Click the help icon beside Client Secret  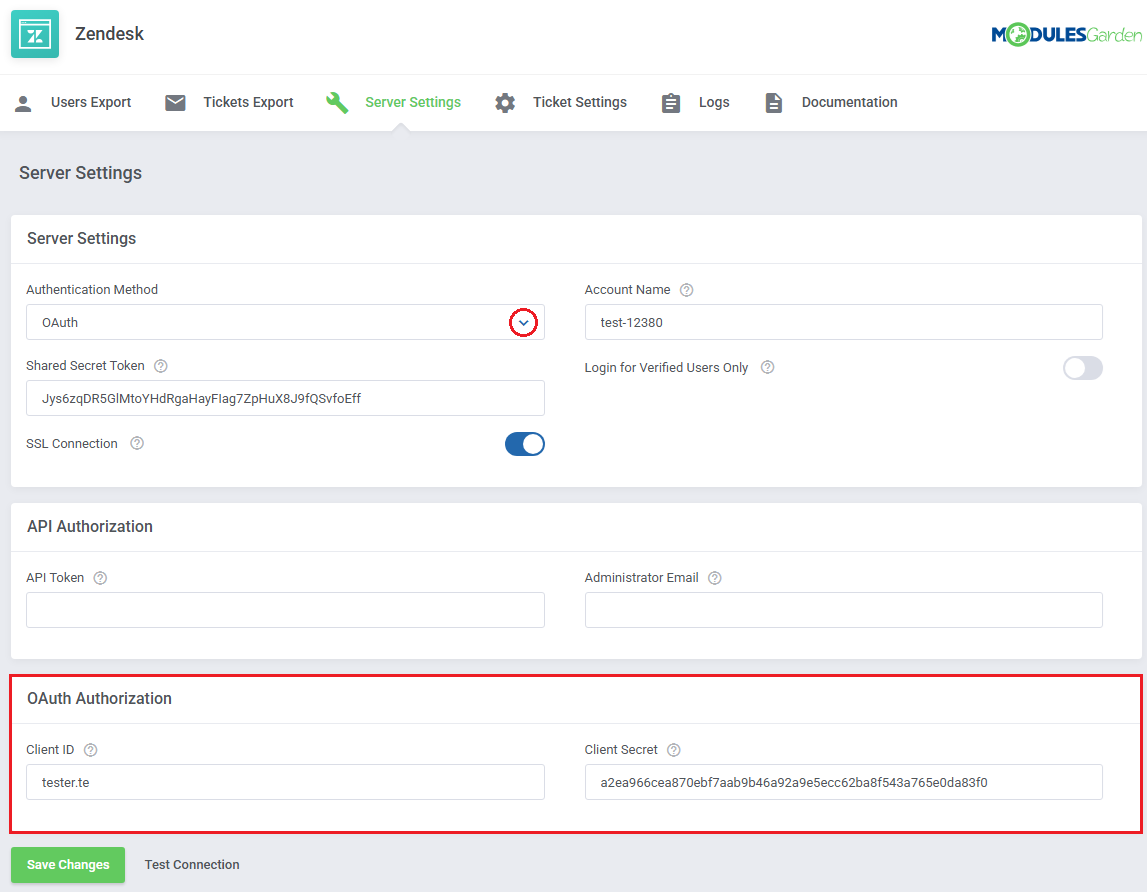[674, 750]
